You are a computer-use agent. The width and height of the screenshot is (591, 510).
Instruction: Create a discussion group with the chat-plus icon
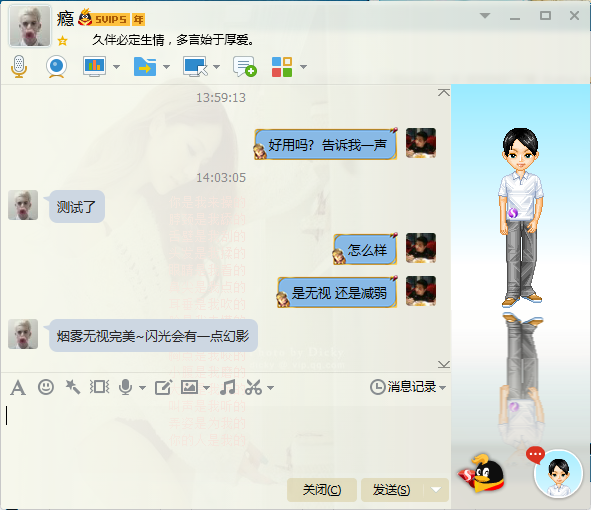245,67
